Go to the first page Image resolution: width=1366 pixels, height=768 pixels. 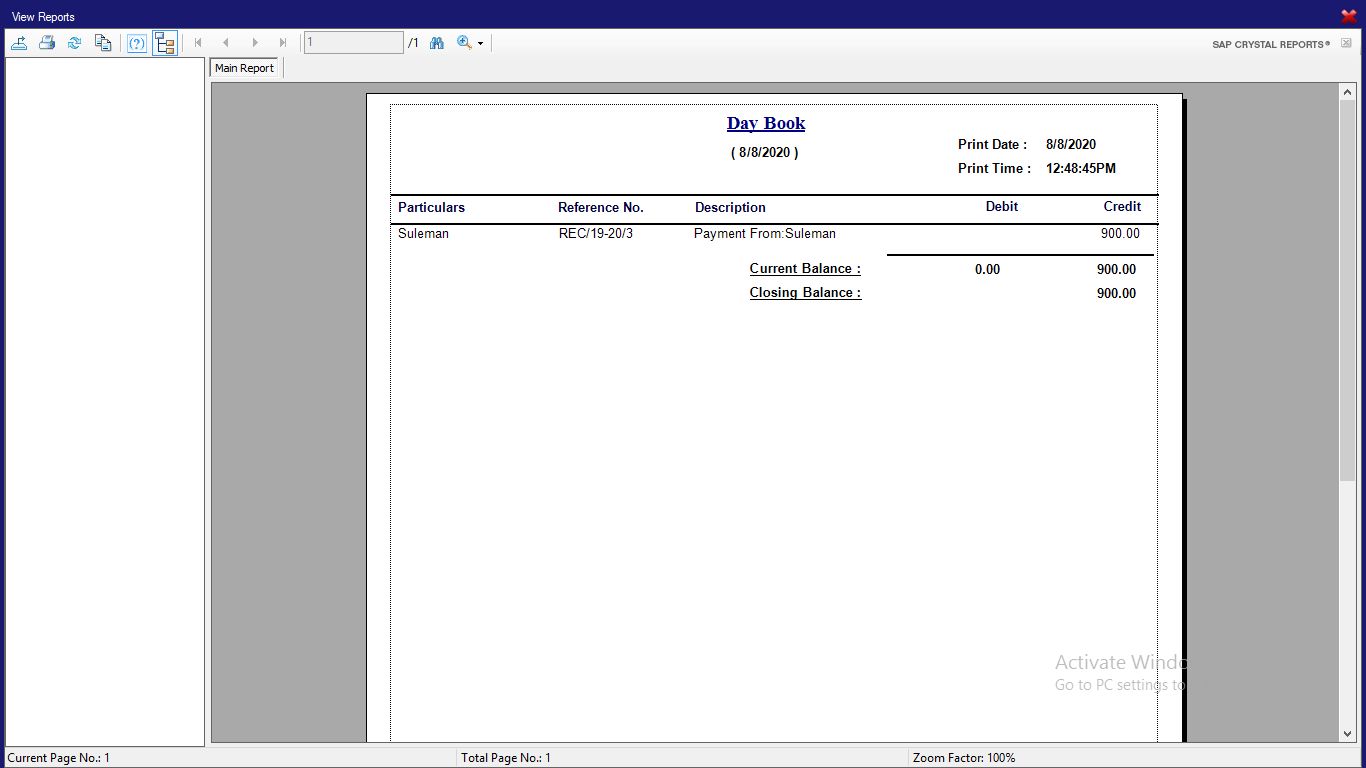198,43
